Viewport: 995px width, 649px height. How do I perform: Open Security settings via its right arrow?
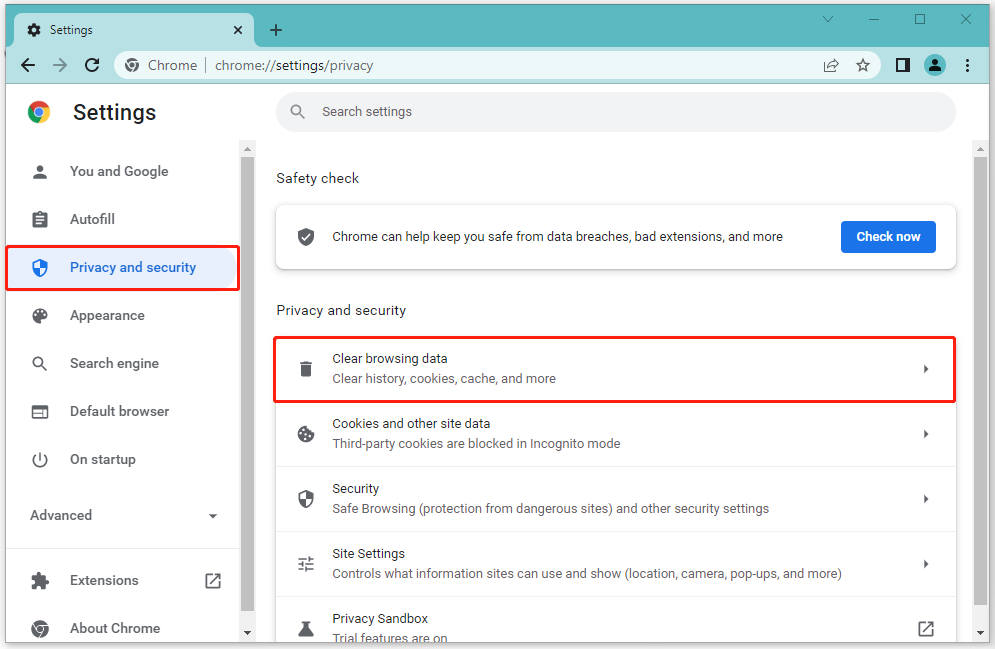tap(926, 498)
